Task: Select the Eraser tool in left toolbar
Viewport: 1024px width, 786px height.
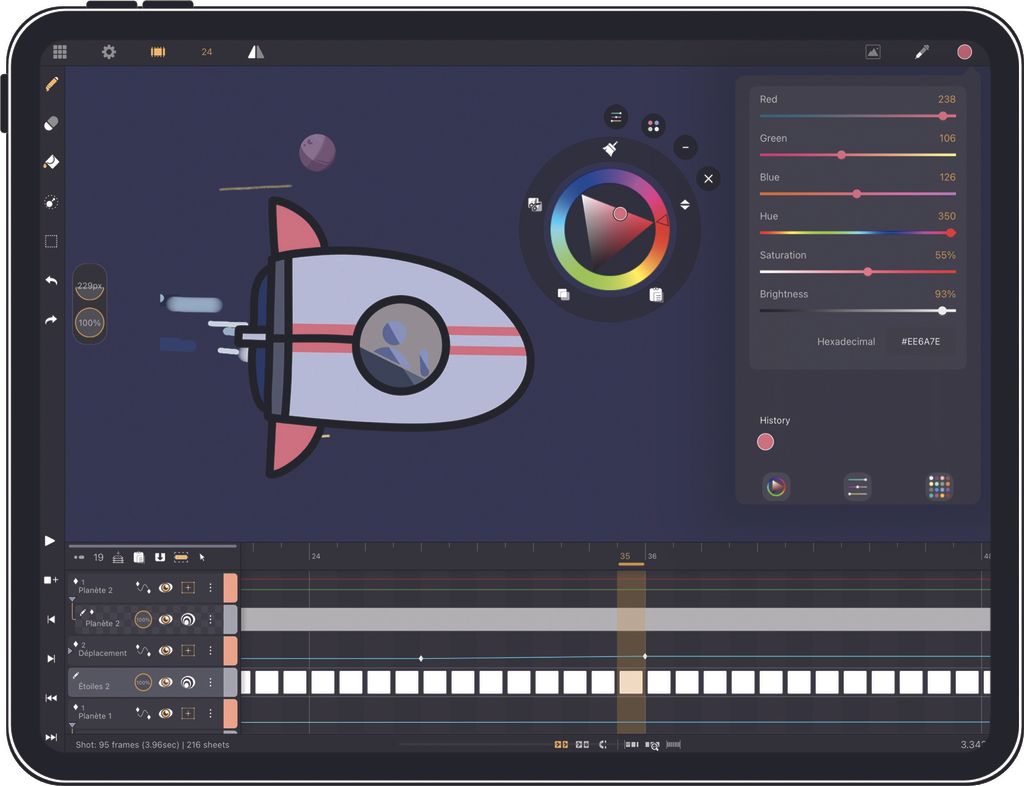Action: pos(51,122)
